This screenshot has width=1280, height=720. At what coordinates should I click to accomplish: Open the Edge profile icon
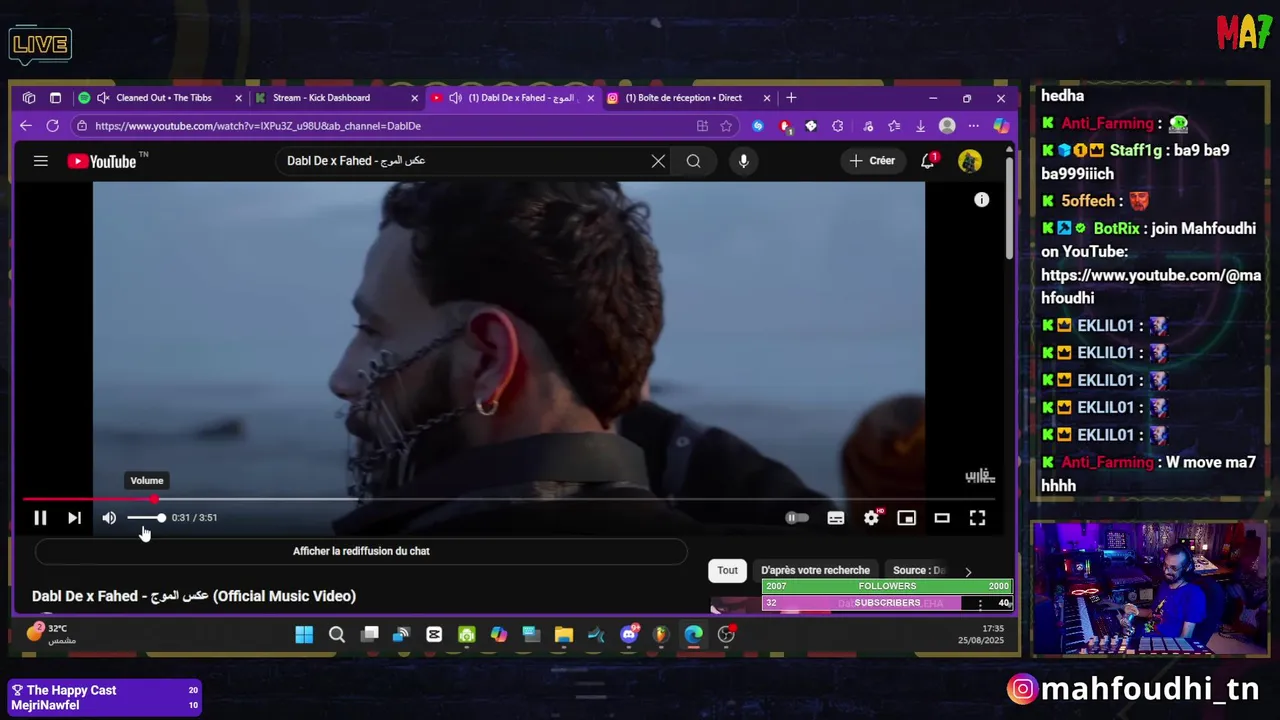(947, 126)
